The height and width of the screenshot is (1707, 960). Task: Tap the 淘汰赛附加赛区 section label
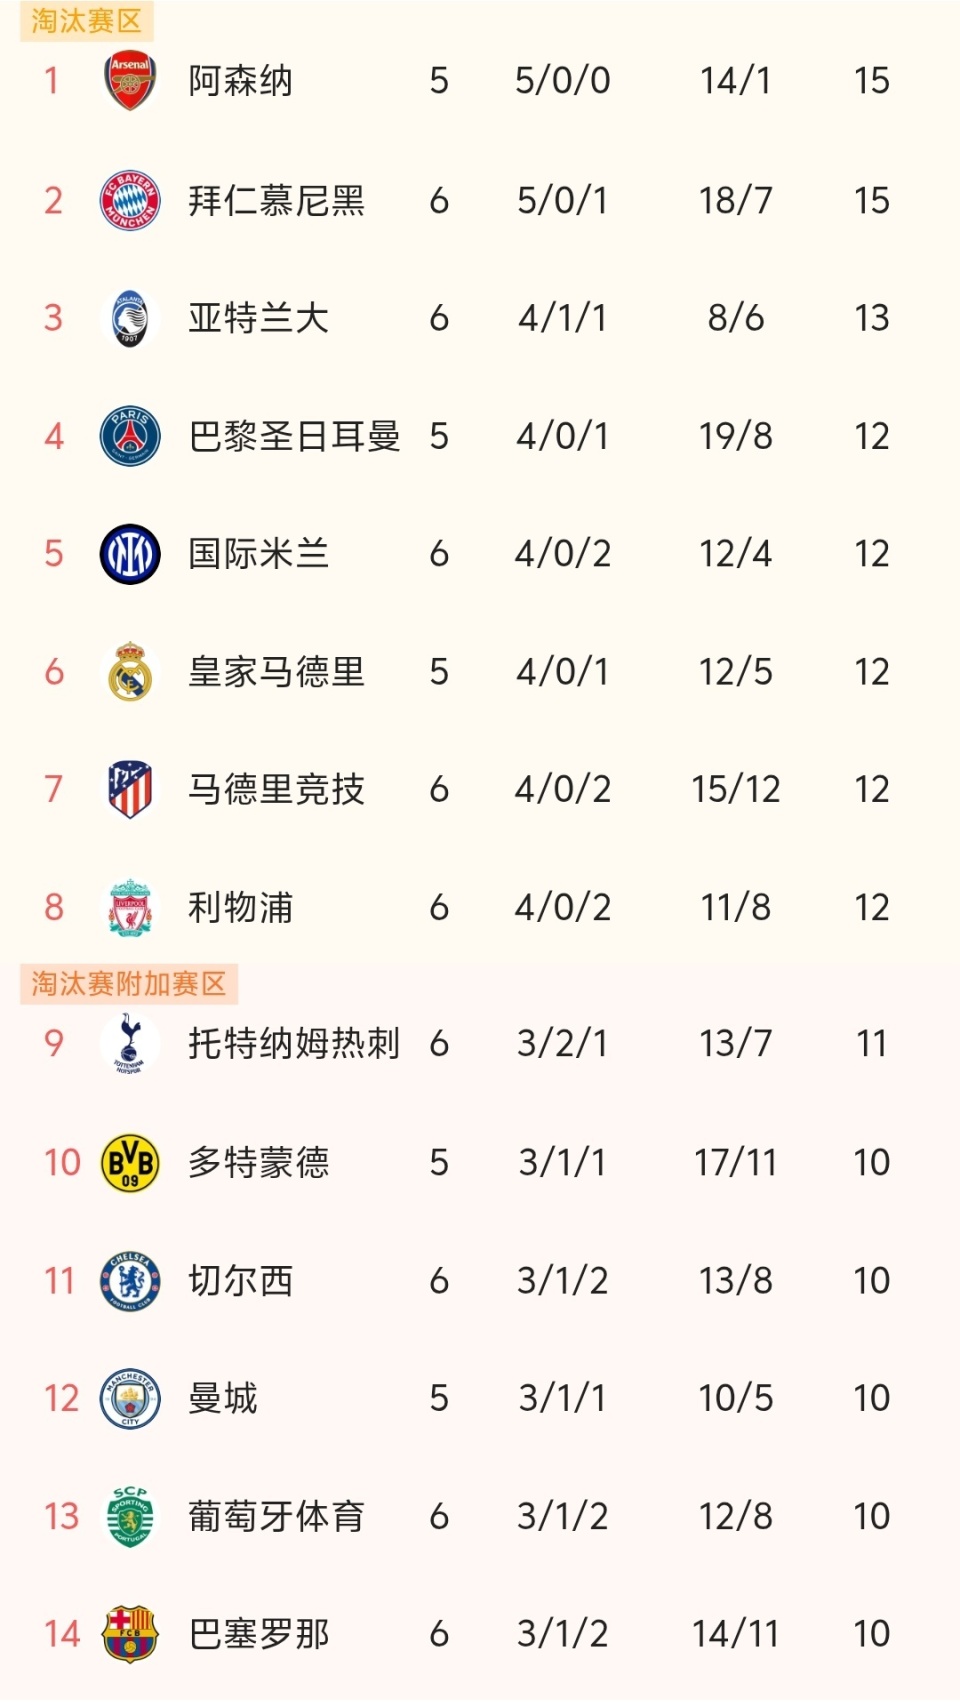129,984
